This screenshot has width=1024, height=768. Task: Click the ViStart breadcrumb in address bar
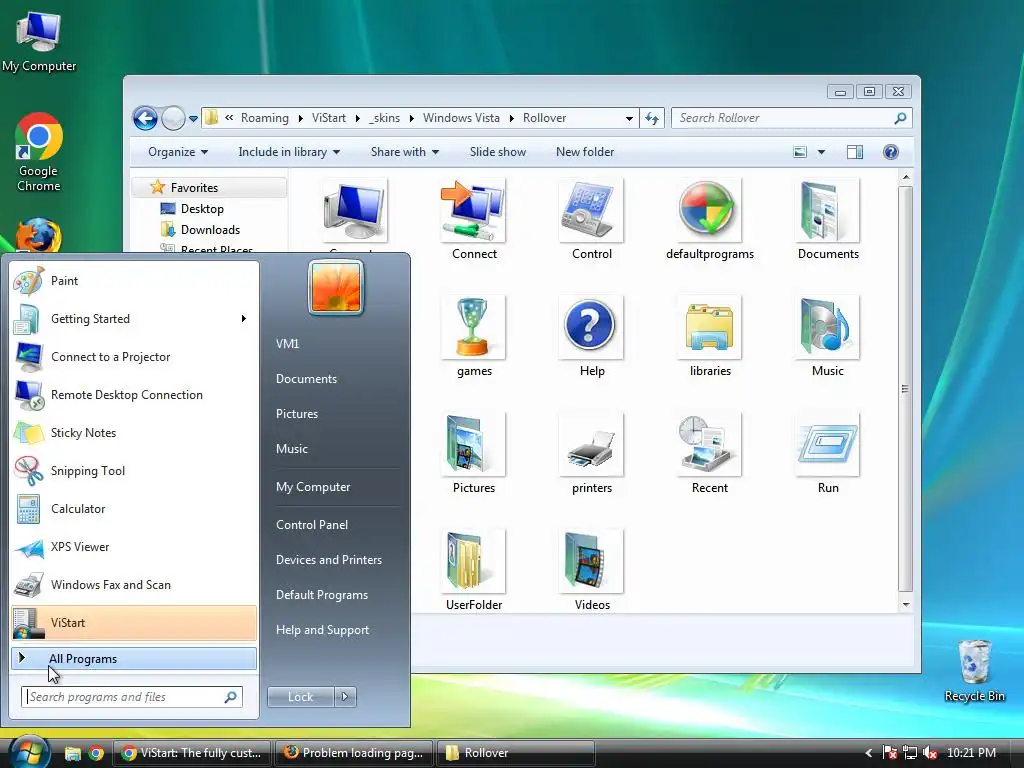328,118
